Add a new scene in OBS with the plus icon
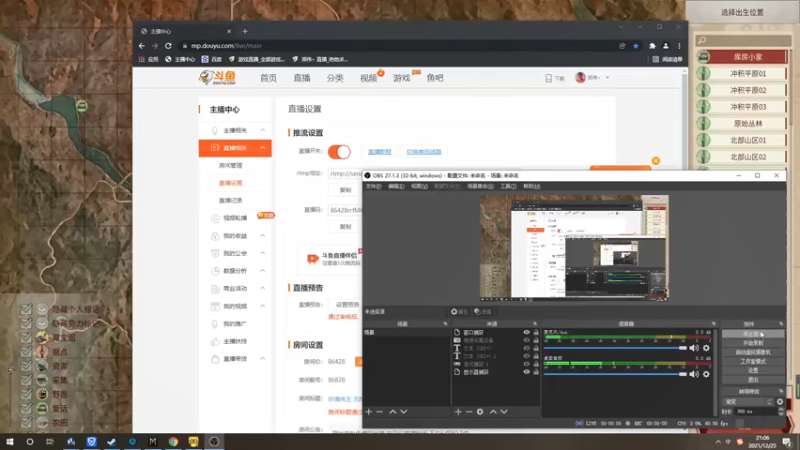 [369, 412]
